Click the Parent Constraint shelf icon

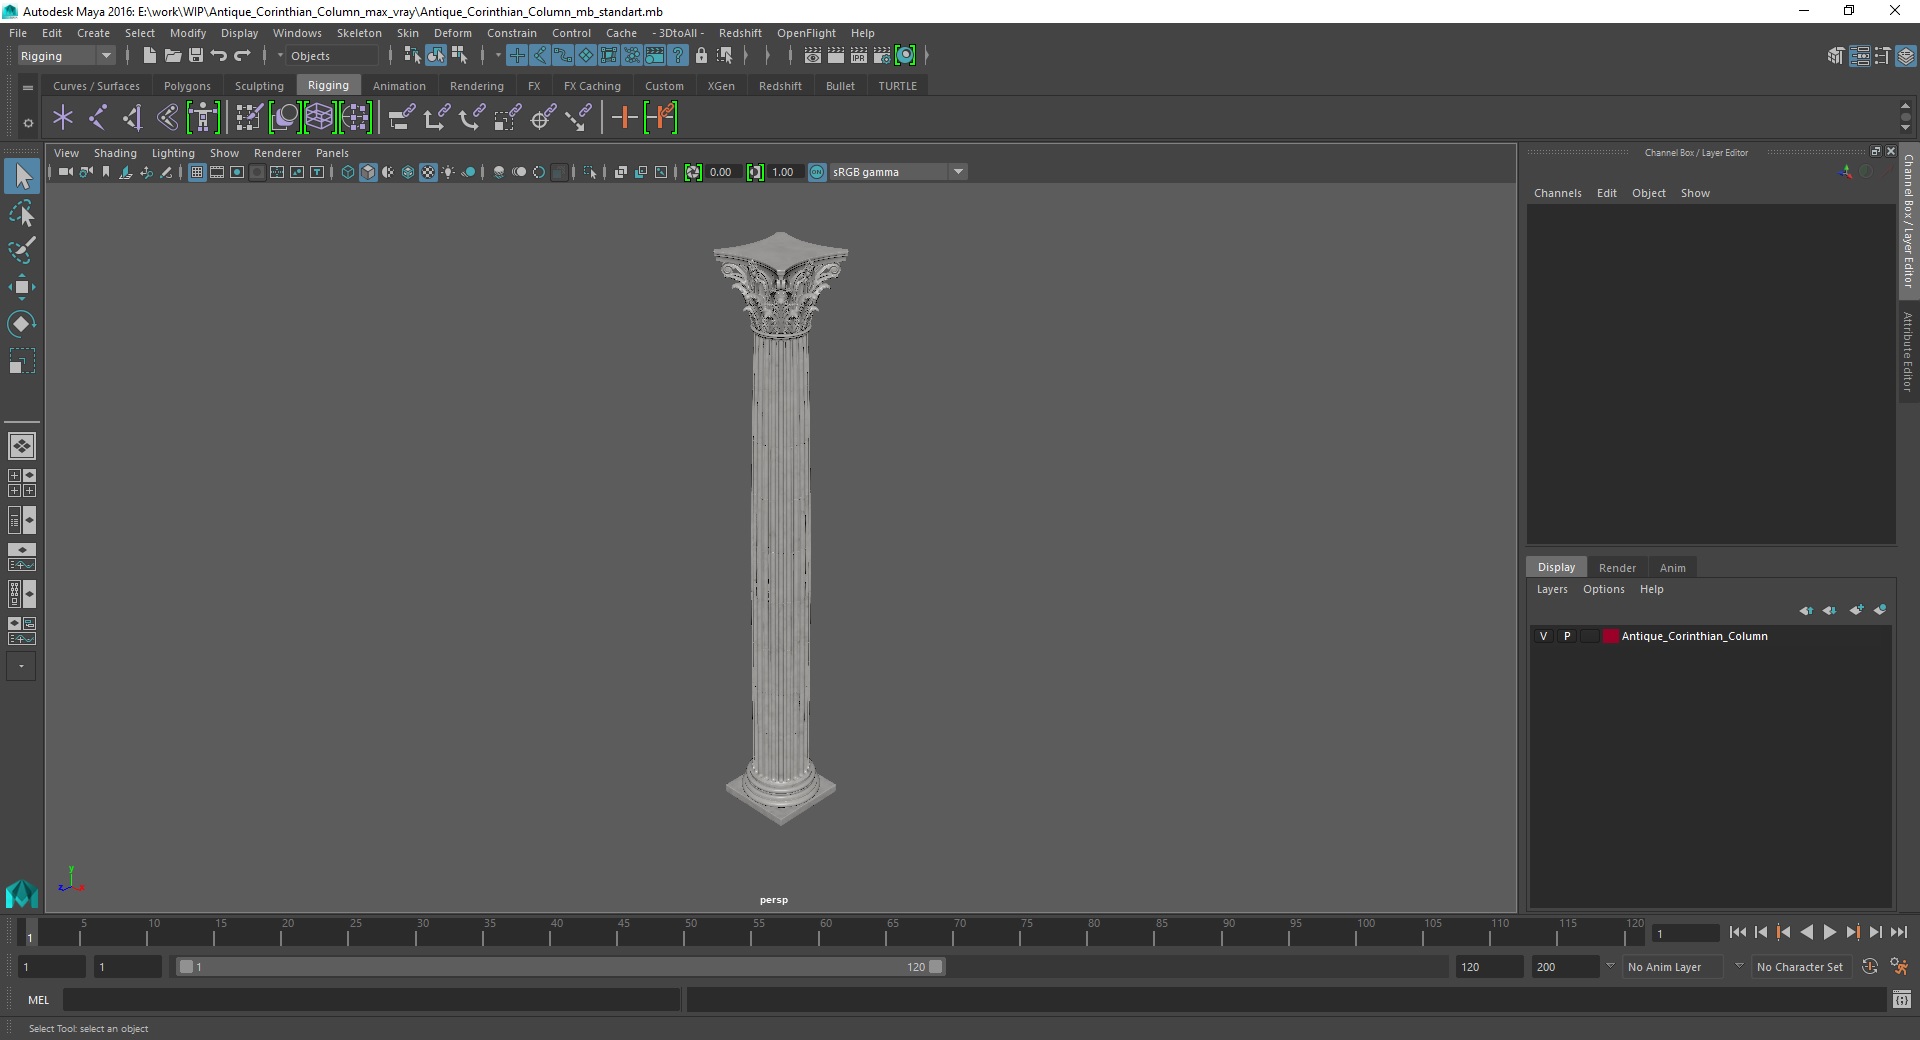[401, 118]
